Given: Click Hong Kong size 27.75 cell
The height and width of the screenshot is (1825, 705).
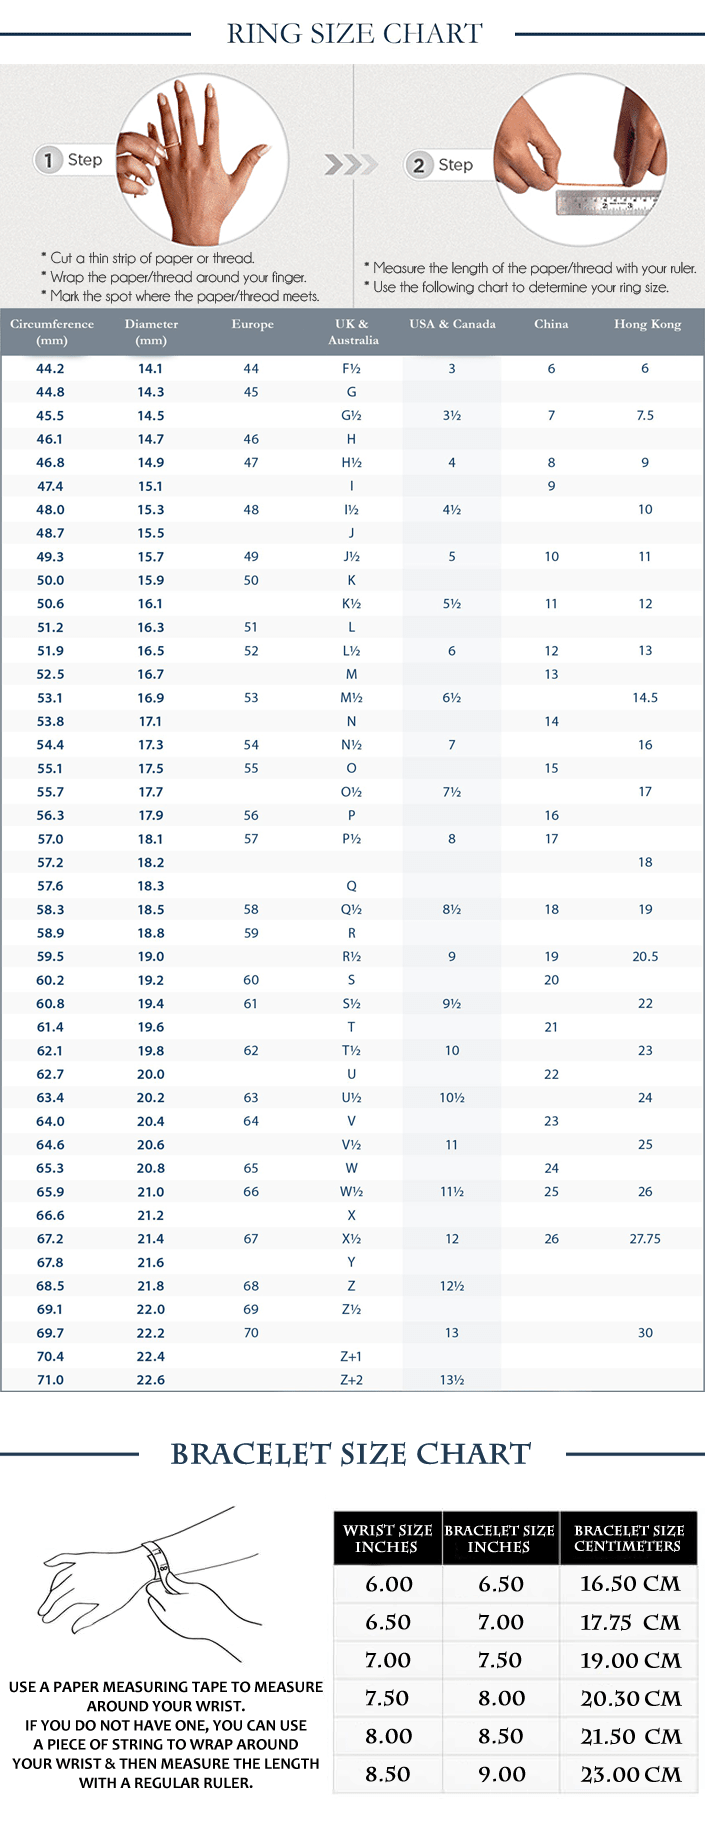Looking at the screenshot, I should point(645,1239).
